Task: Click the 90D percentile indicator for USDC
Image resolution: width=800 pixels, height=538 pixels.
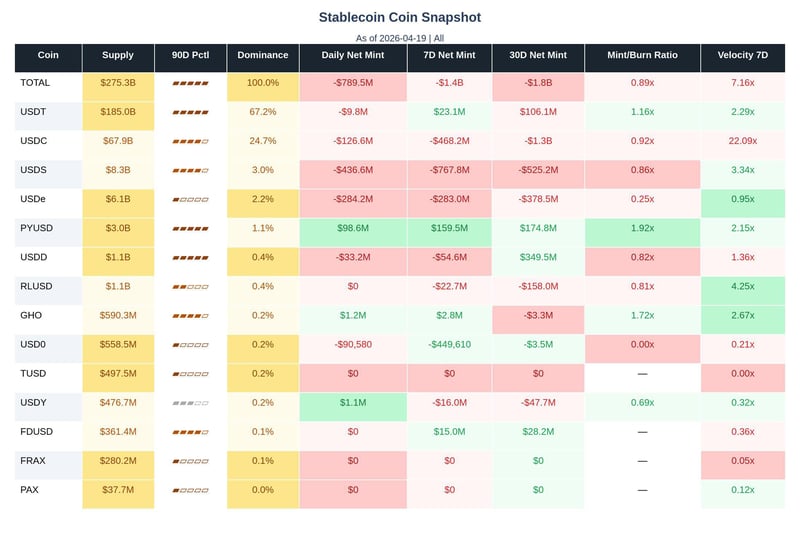Action: click(190, 141)
